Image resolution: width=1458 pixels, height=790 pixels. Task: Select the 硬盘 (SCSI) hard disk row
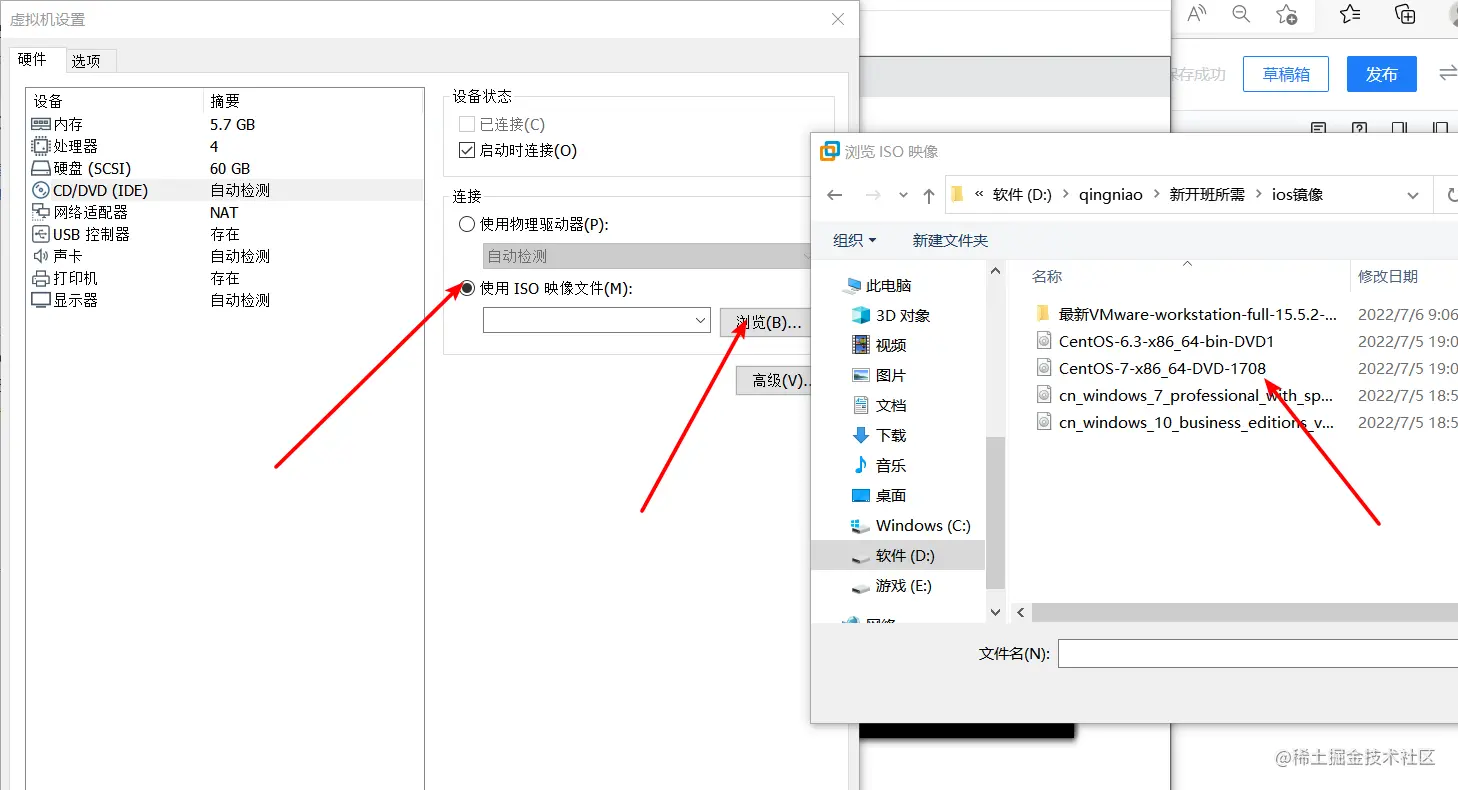pos(227,168)
